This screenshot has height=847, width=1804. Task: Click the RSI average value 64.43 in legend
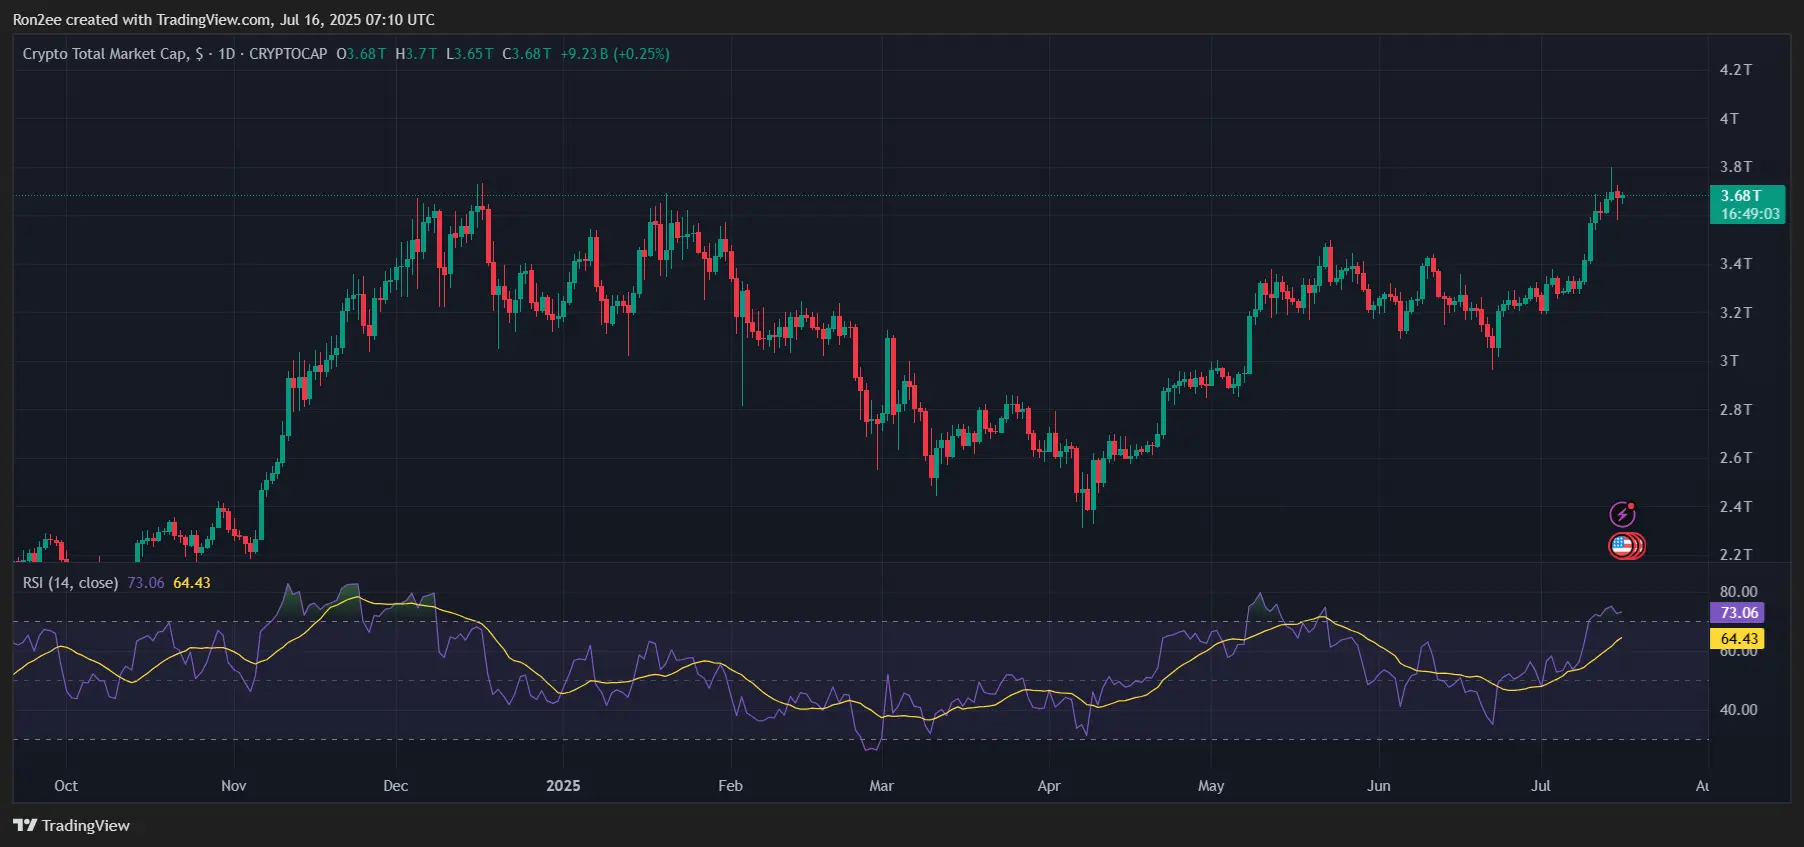(x=192, y=583)
